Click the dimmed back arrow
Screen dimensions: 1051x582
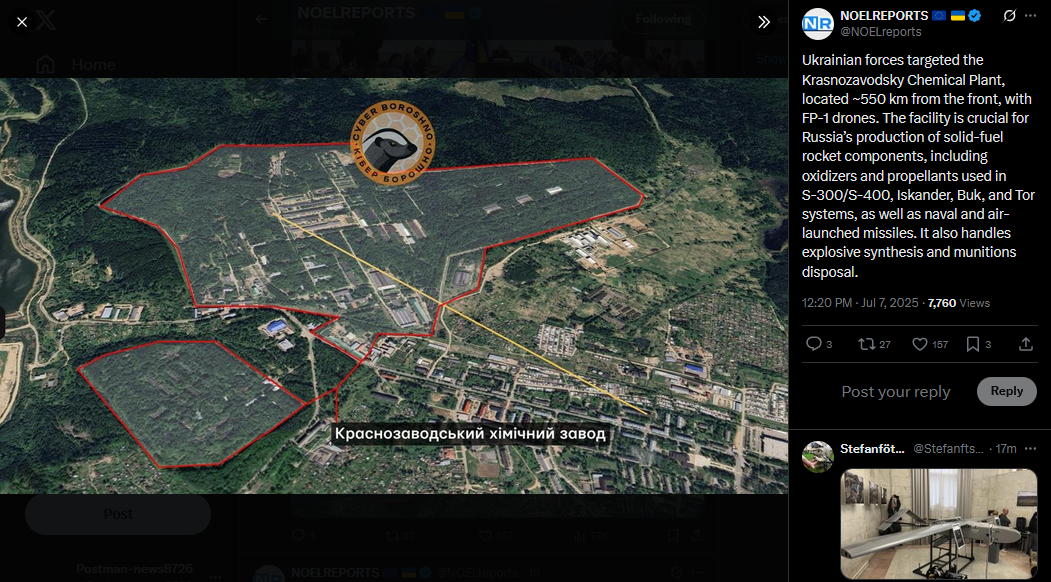(261, 19)
